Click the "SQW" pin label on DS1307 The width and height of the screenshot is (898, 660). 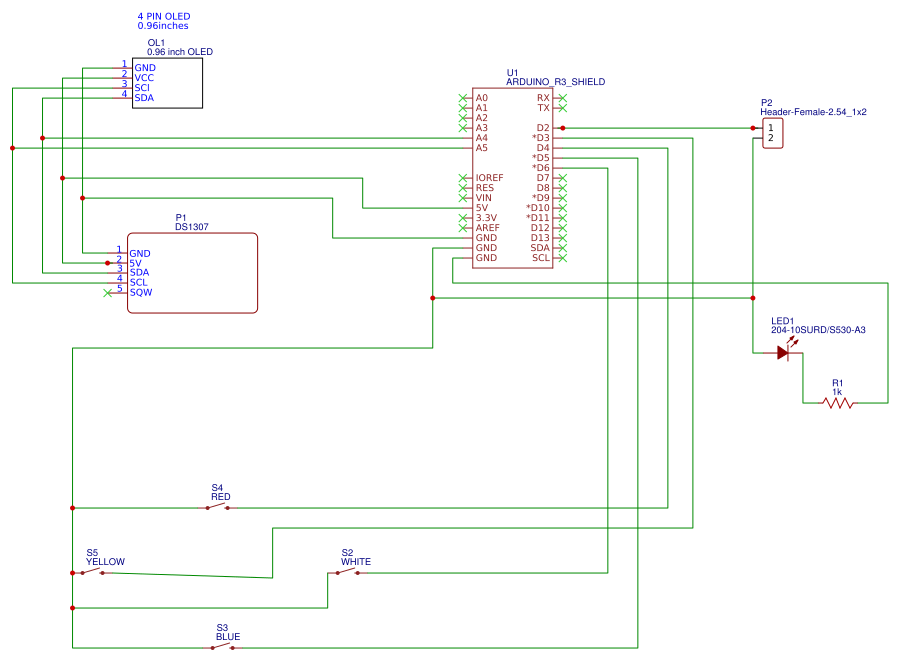141,293
